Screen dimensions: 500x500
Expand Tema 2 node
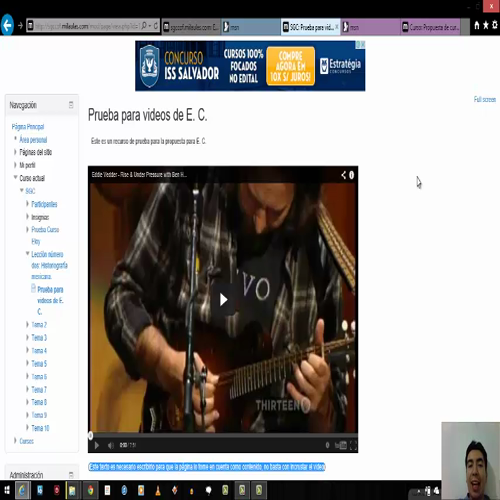28,324
